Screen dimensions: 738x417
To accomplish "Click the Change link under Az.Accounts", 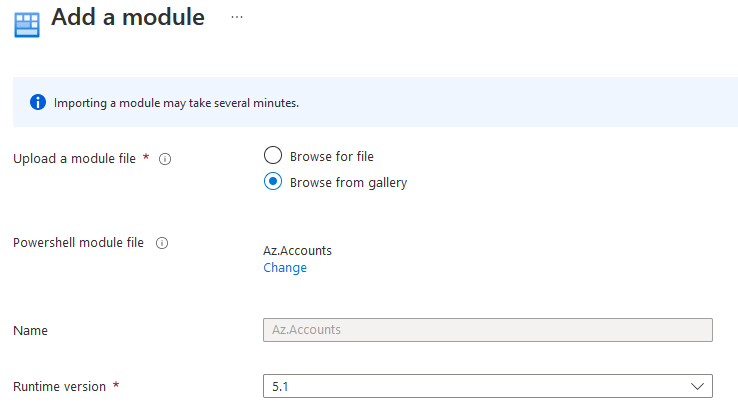I will point(285,268).
